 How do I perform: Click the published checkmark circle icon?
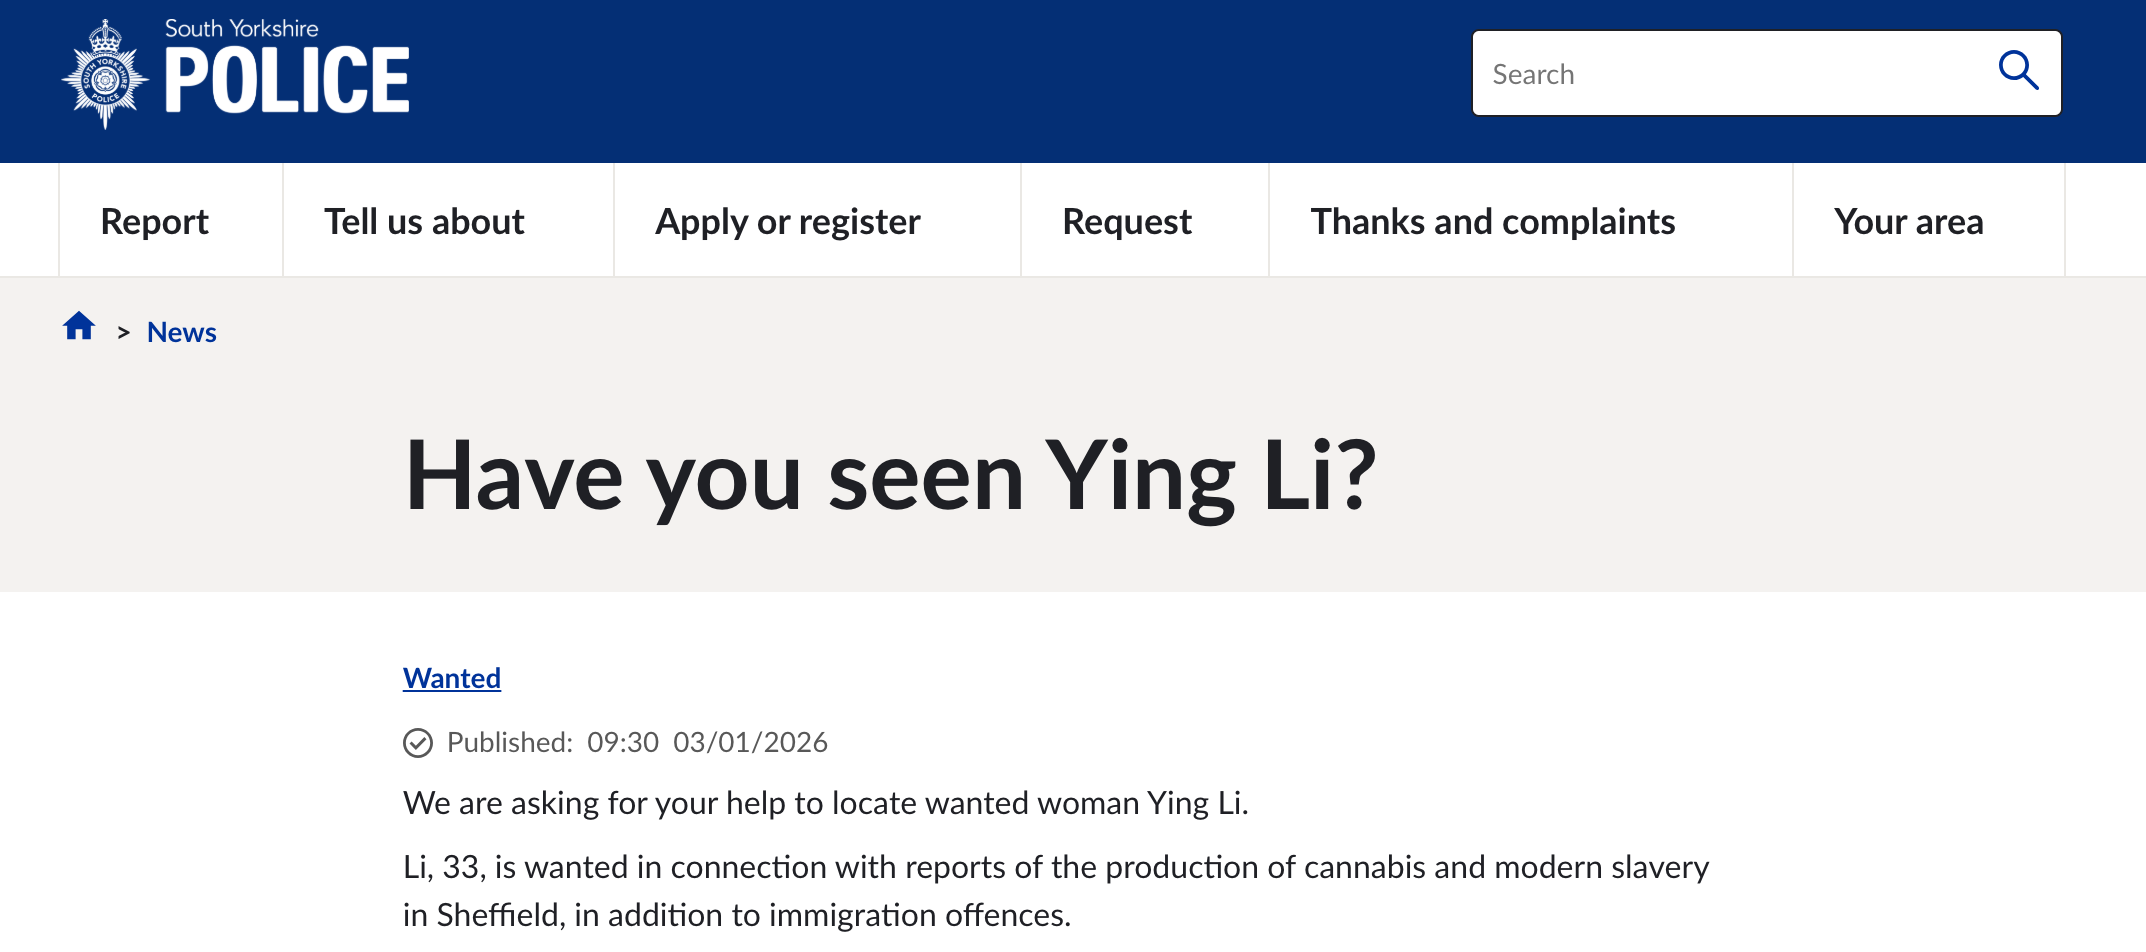coord(418,743)
